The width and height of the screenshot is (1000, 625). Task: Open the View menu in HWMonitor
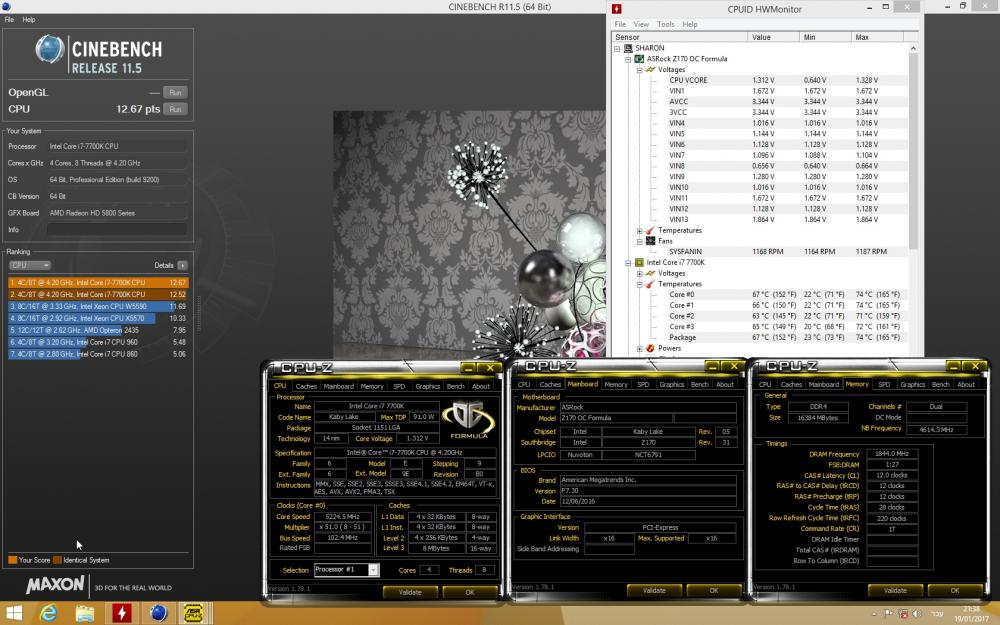(641, 24)
